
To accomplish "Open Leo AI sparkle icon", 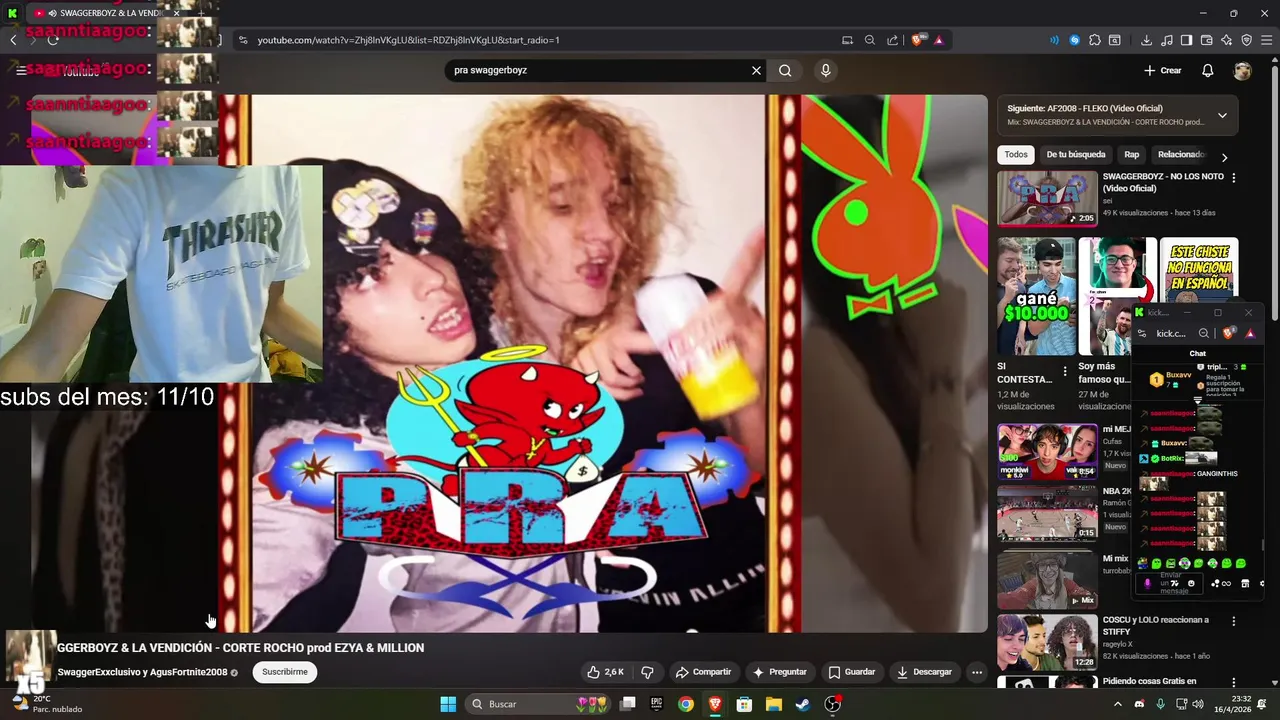I will tap(1226, 40).
